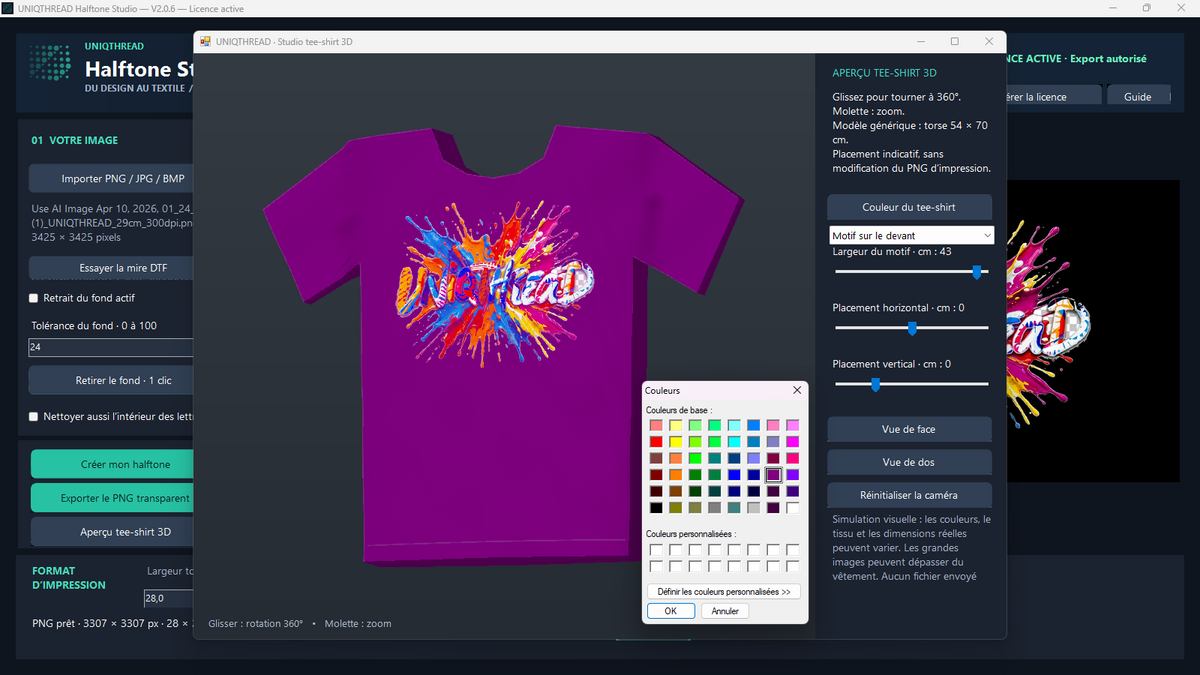Click Retirer le fond · 1 clic button
Viewport: 1200px width, 675px height.
coord(111,380)
